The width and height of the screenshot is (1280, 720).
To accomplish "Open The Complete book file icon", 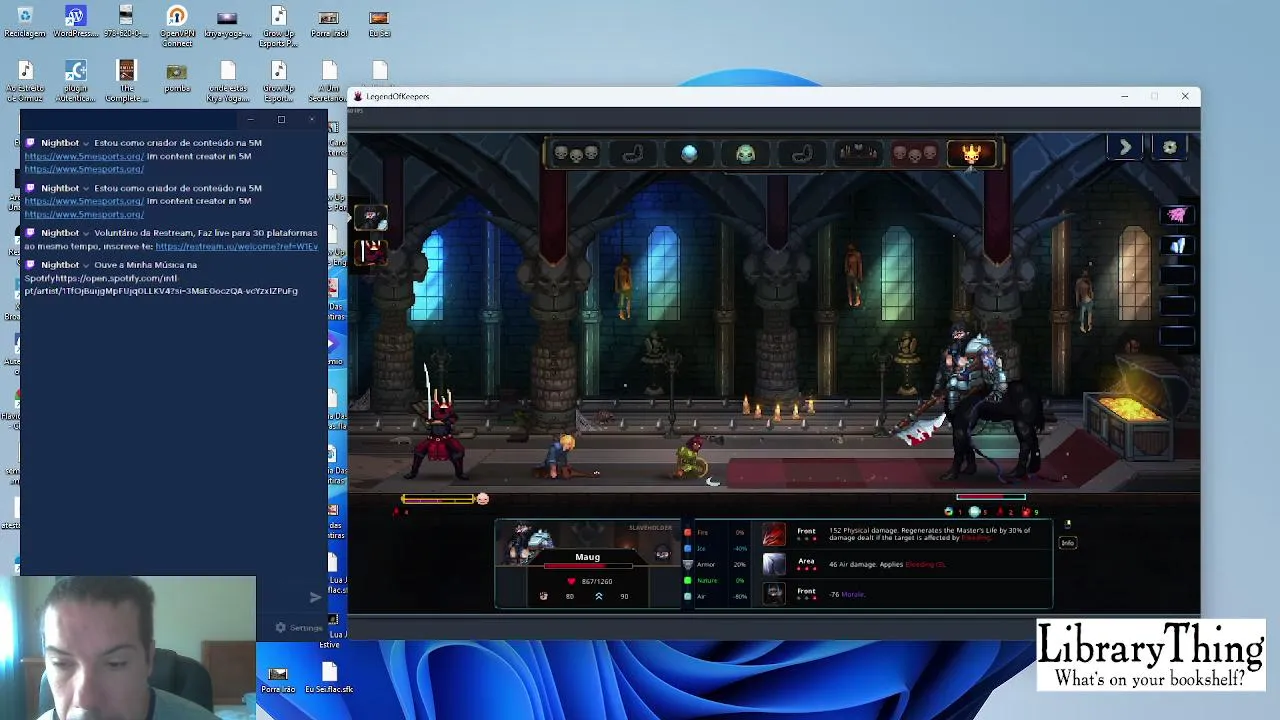I will (126, 82).
